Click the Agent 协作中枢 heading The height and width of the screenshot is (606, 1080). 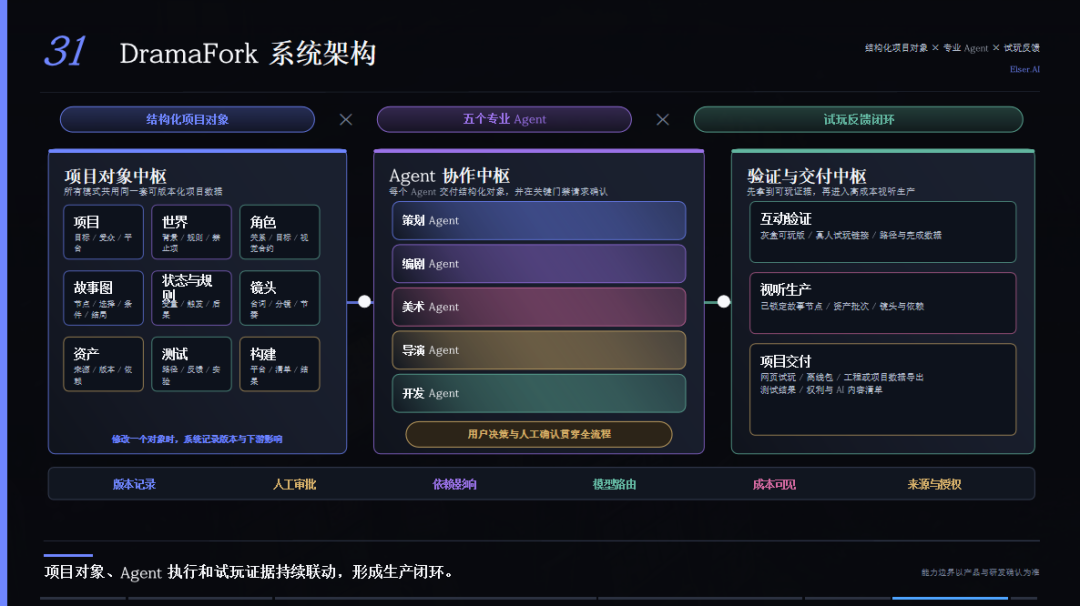click(449, 176)
